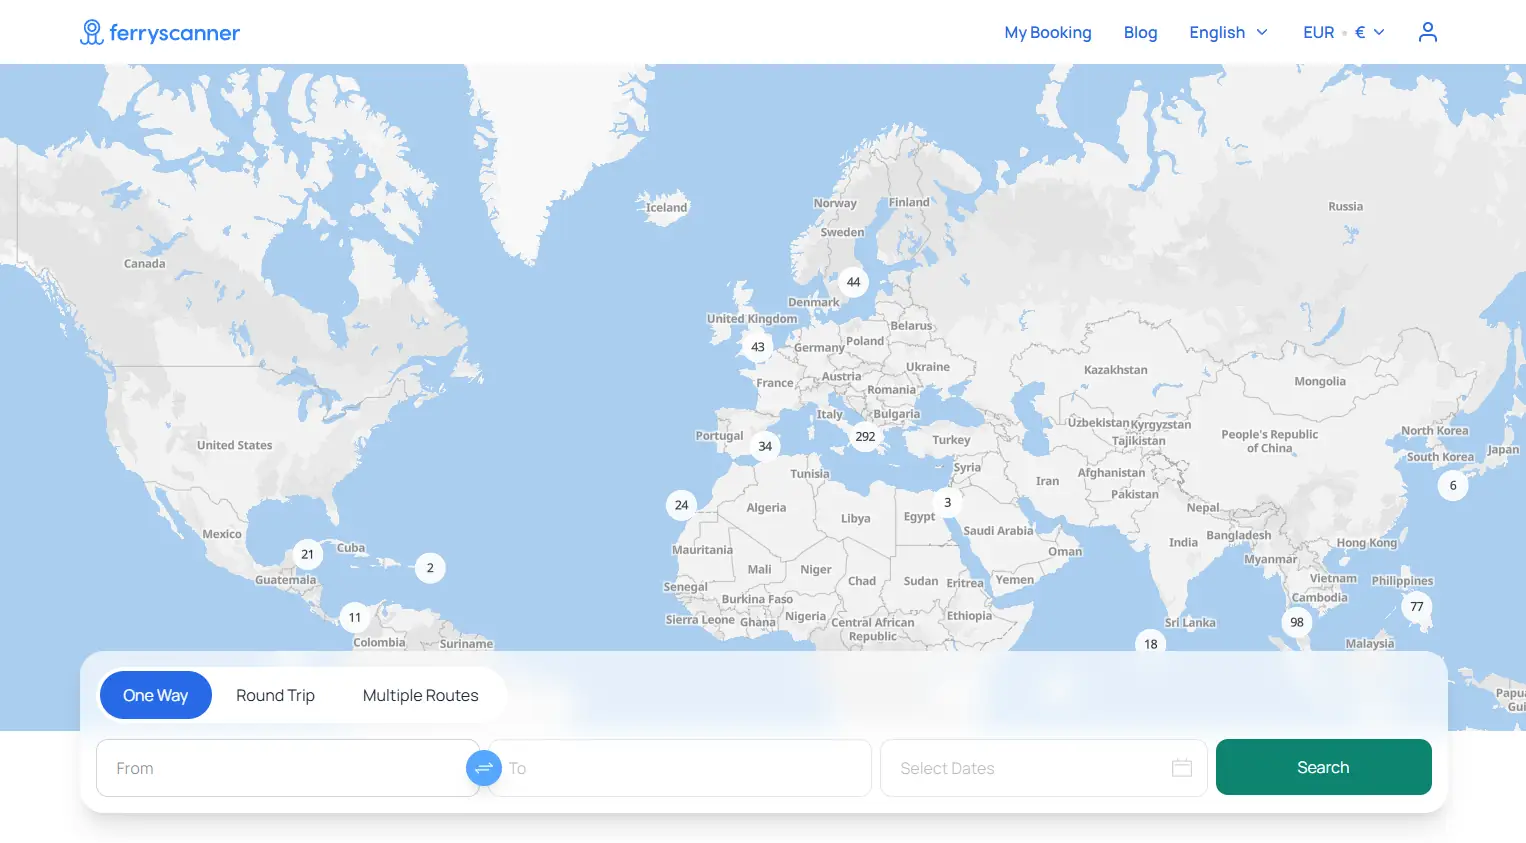Click the From departure input field

pos(280,768)
